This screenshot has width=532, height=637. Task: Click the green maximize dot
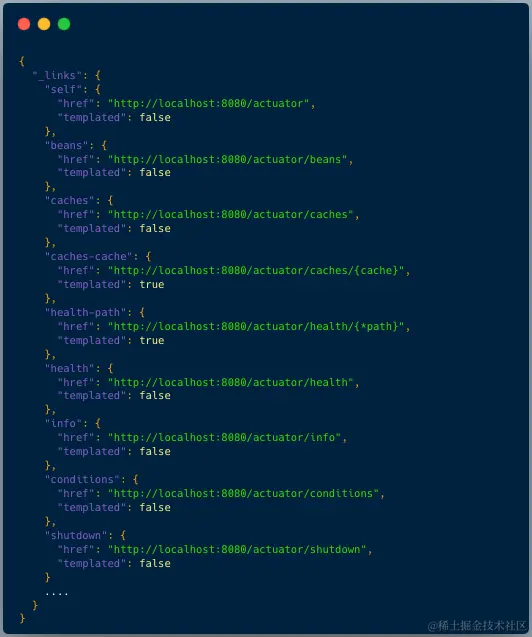point(64,24)
